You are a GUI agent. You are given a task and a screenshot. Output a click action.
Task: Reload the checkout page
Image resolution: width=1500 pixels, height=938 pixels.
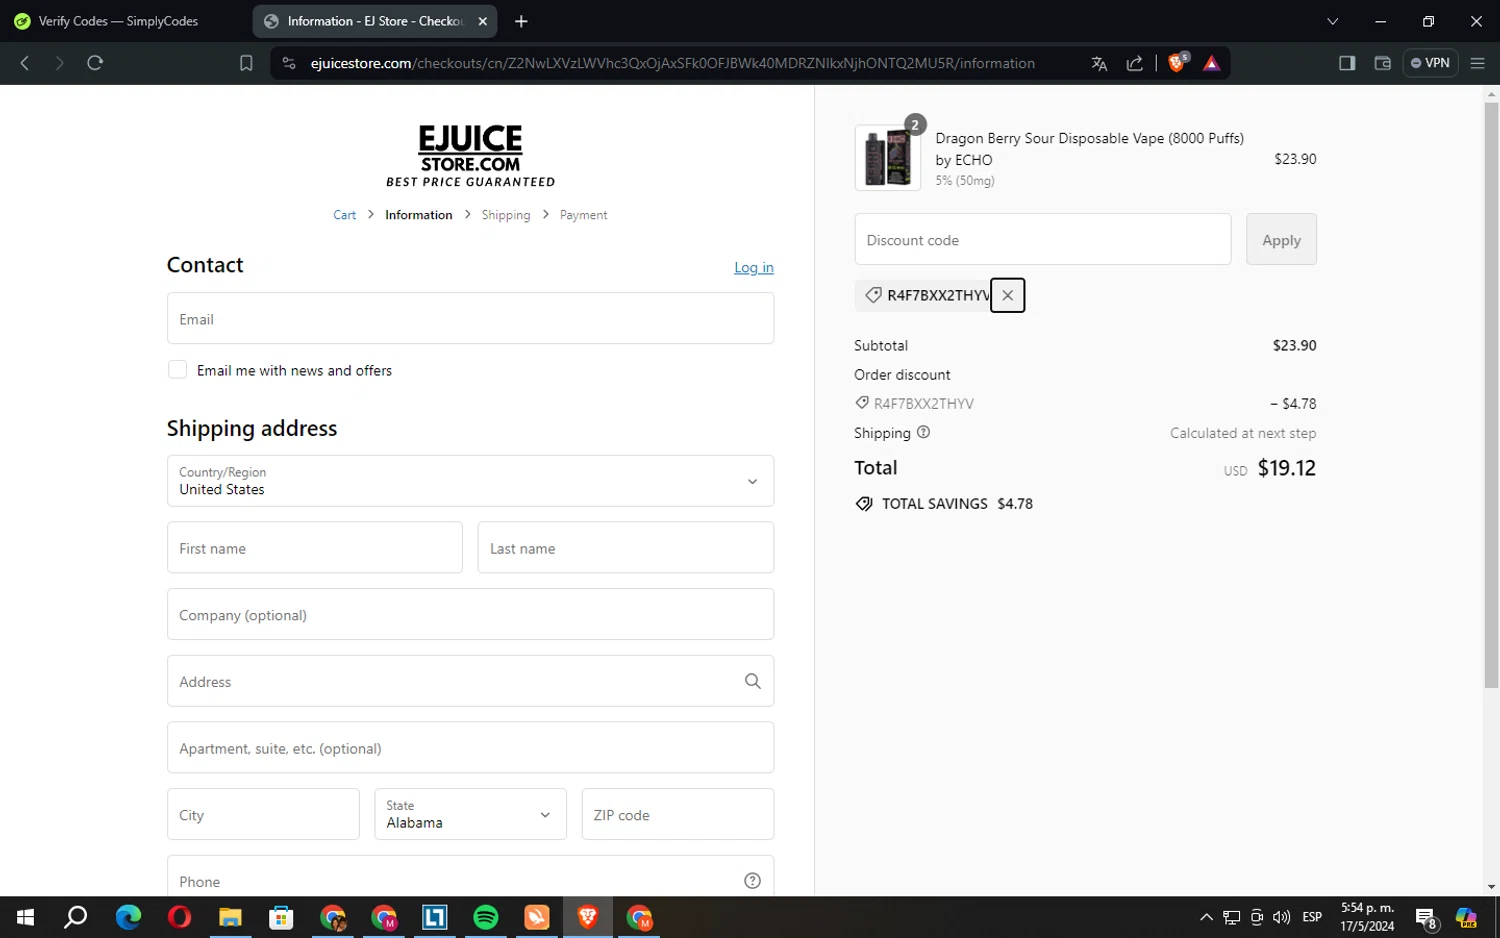coord(95,63)
